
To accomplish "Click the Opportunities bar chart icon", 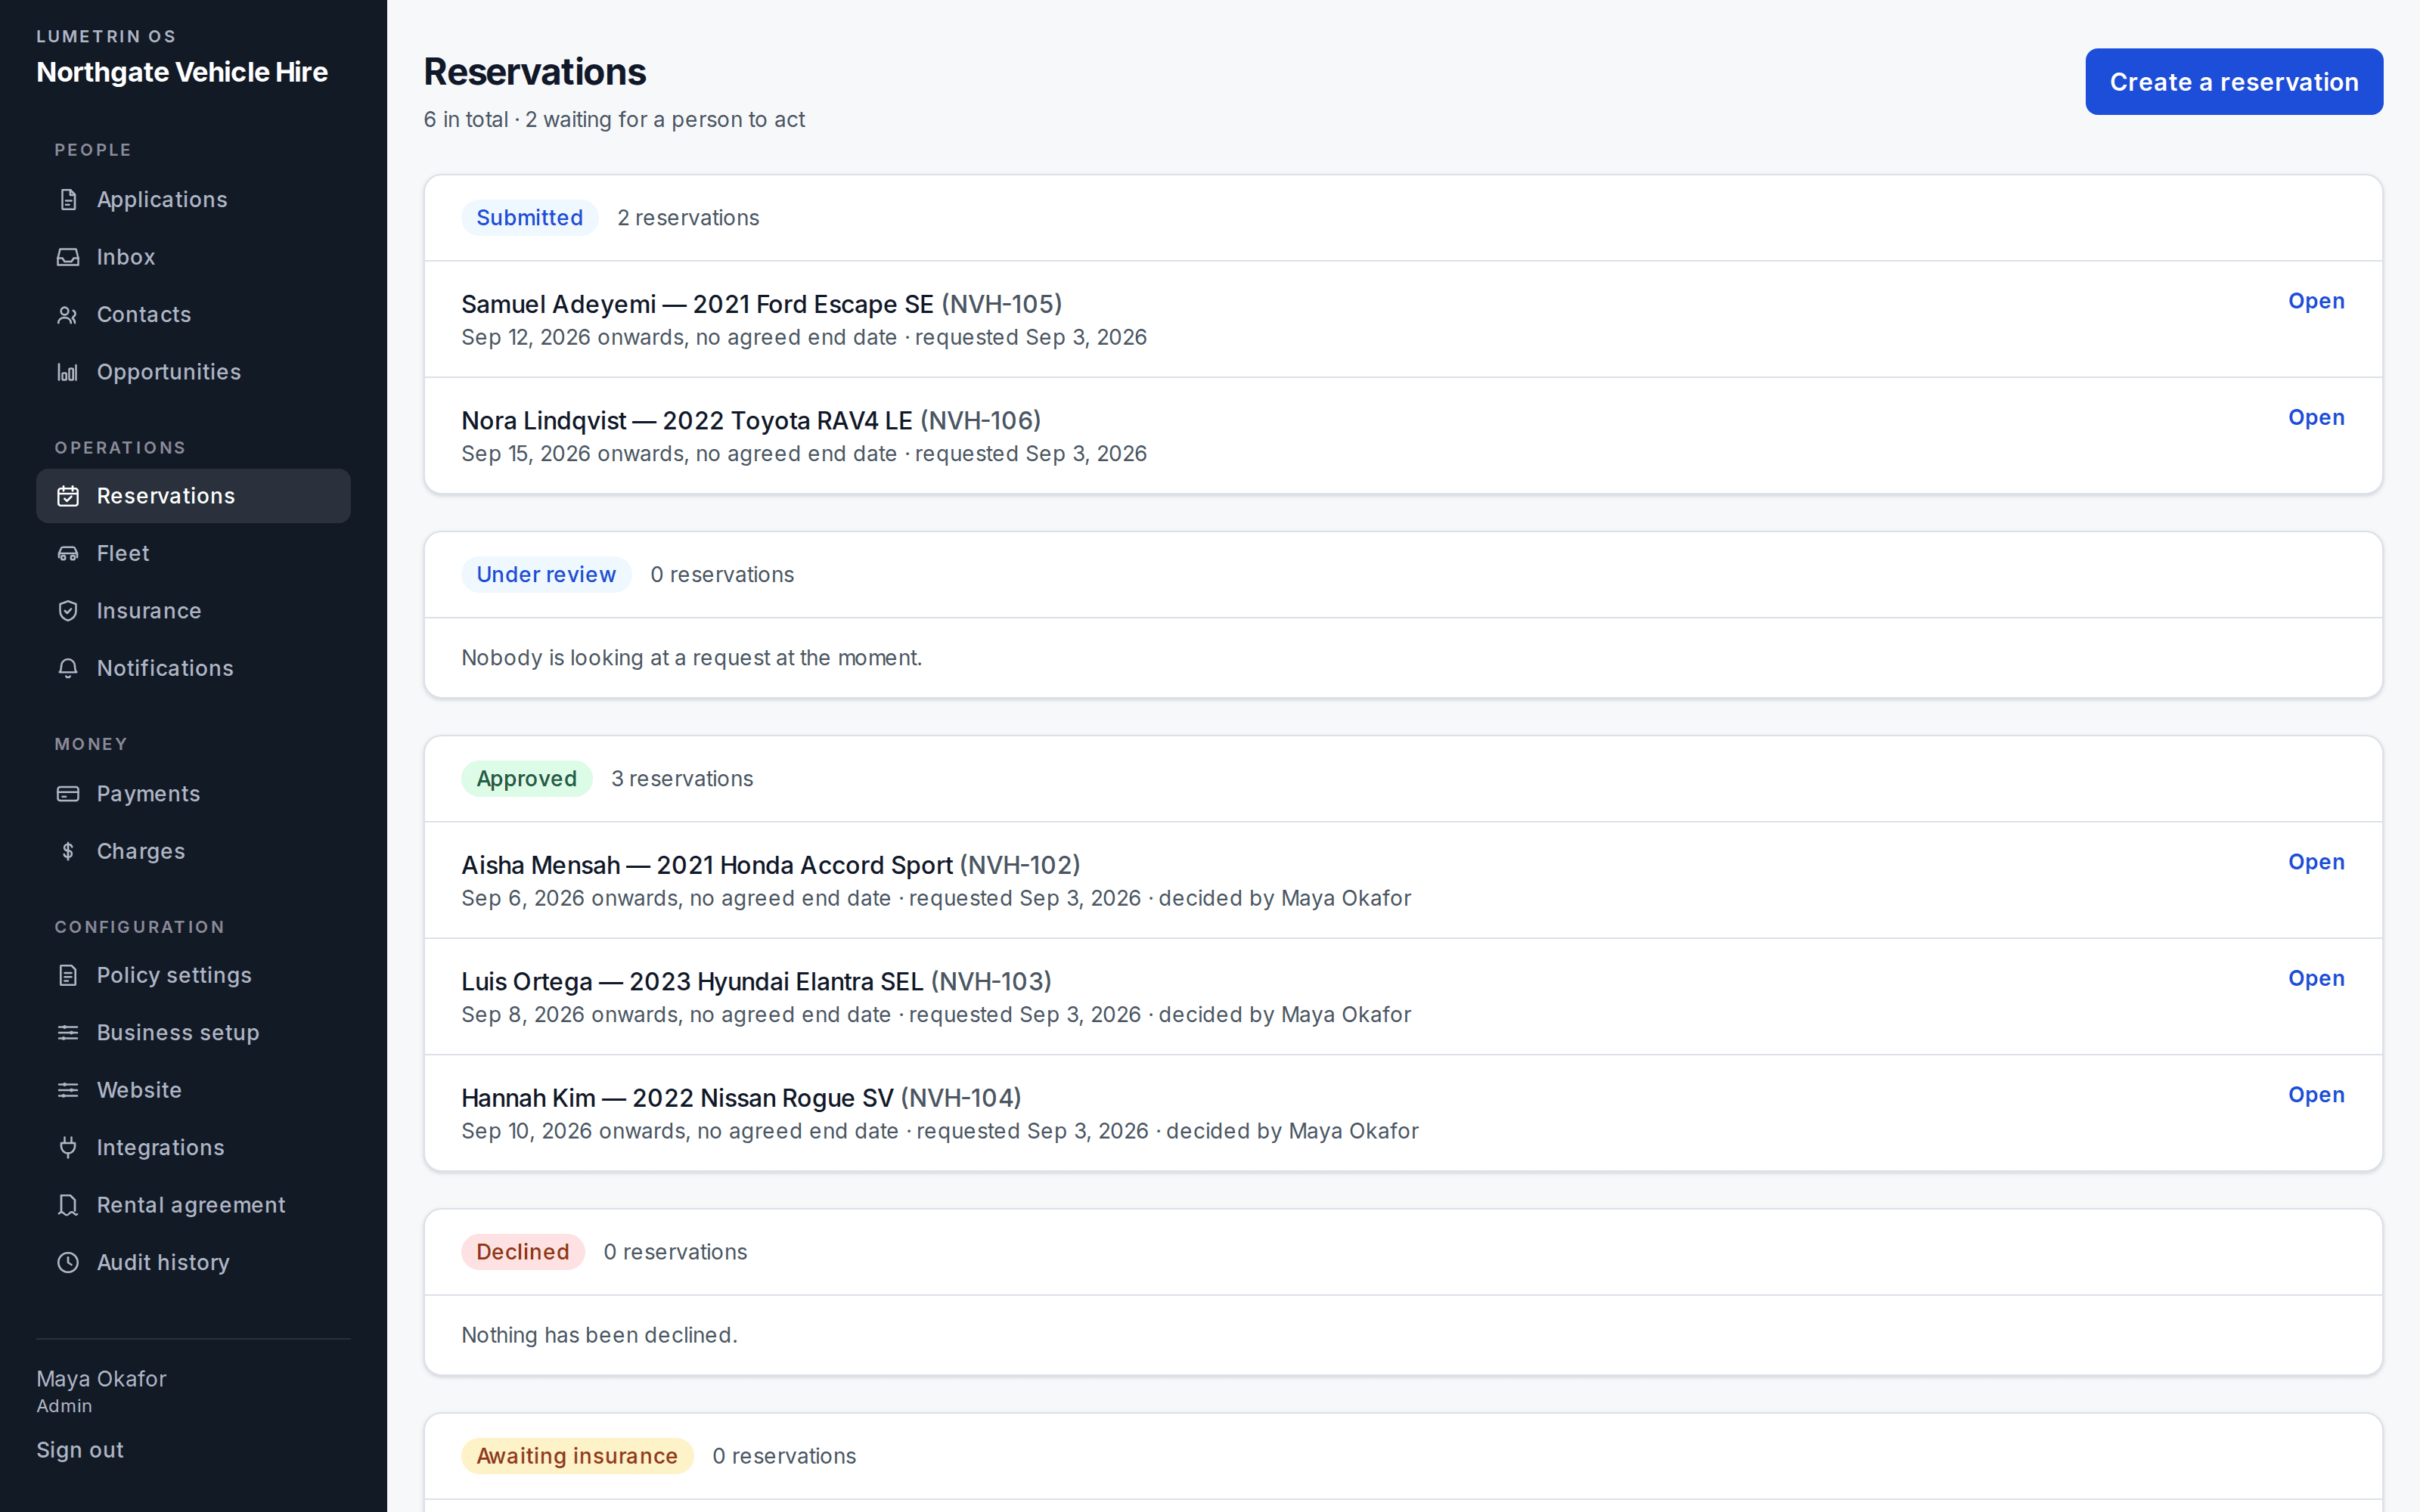I will coord(68,372).
